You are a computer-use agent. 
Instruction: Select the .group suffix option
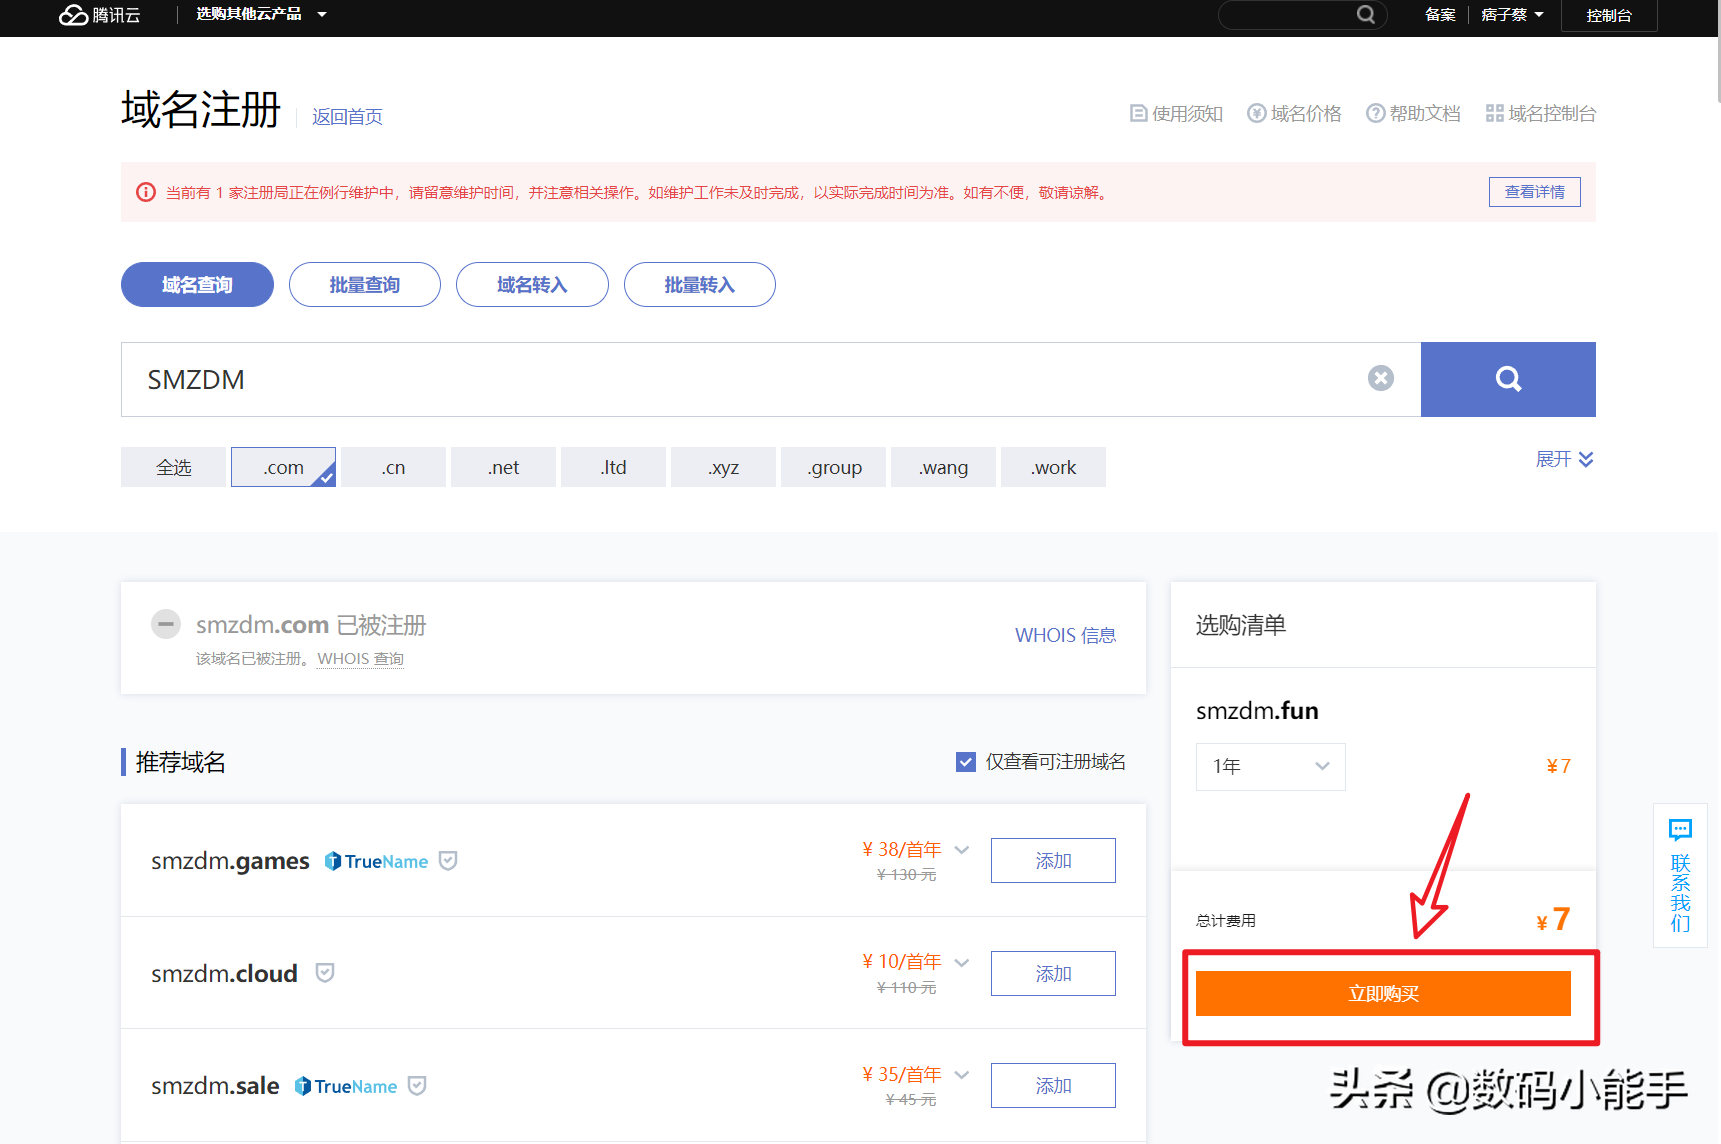(x=833, y=467)
